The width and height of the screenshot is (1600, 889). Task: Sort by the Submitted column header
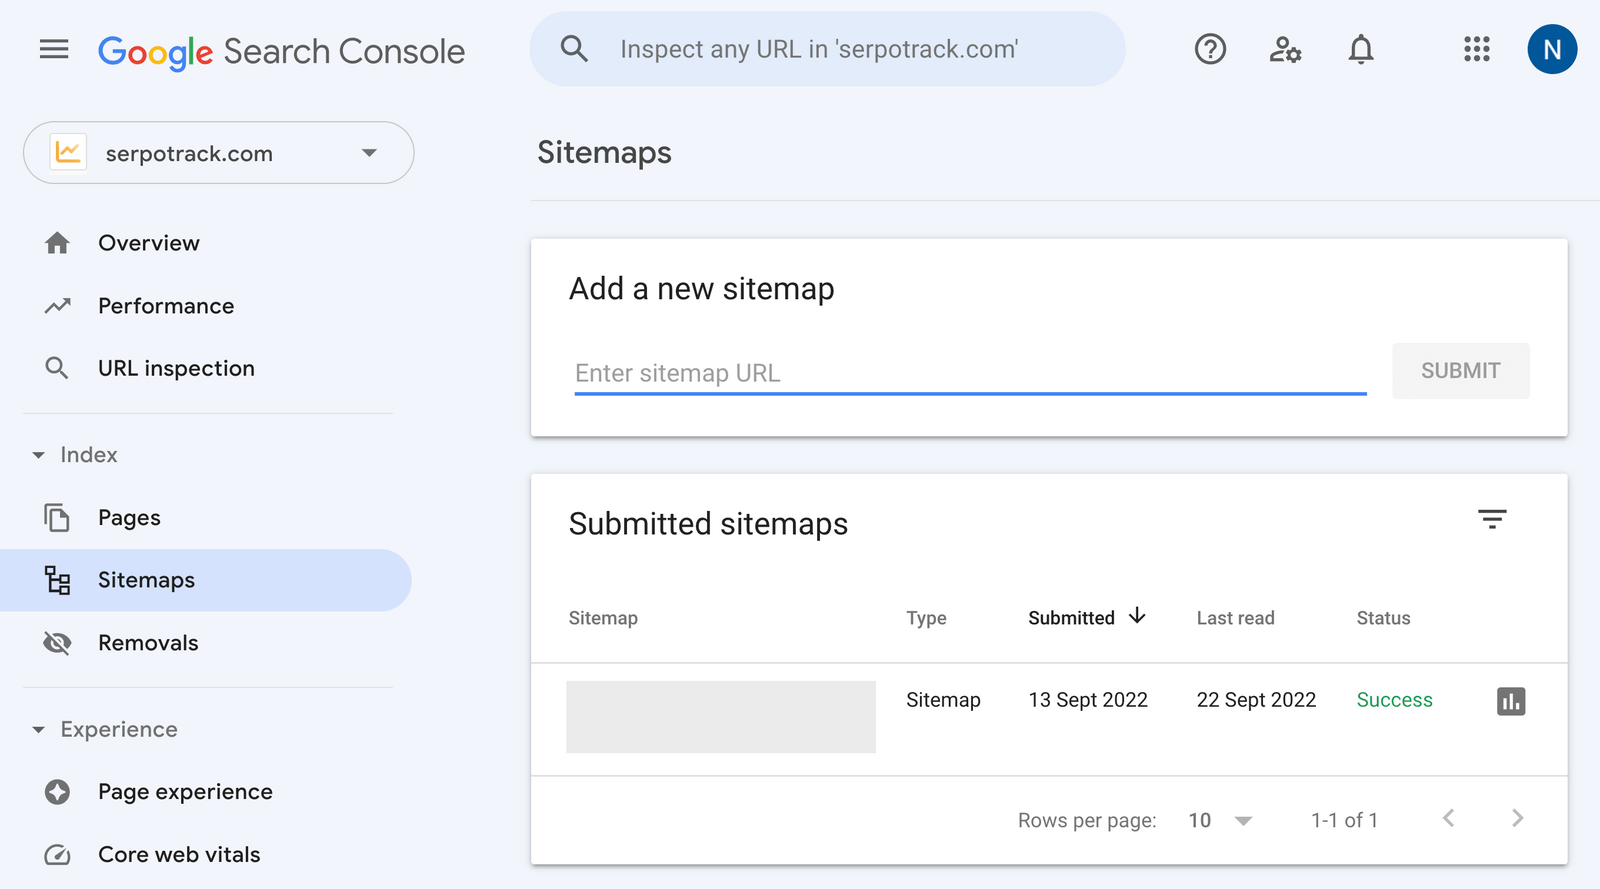click(1071, 618)
